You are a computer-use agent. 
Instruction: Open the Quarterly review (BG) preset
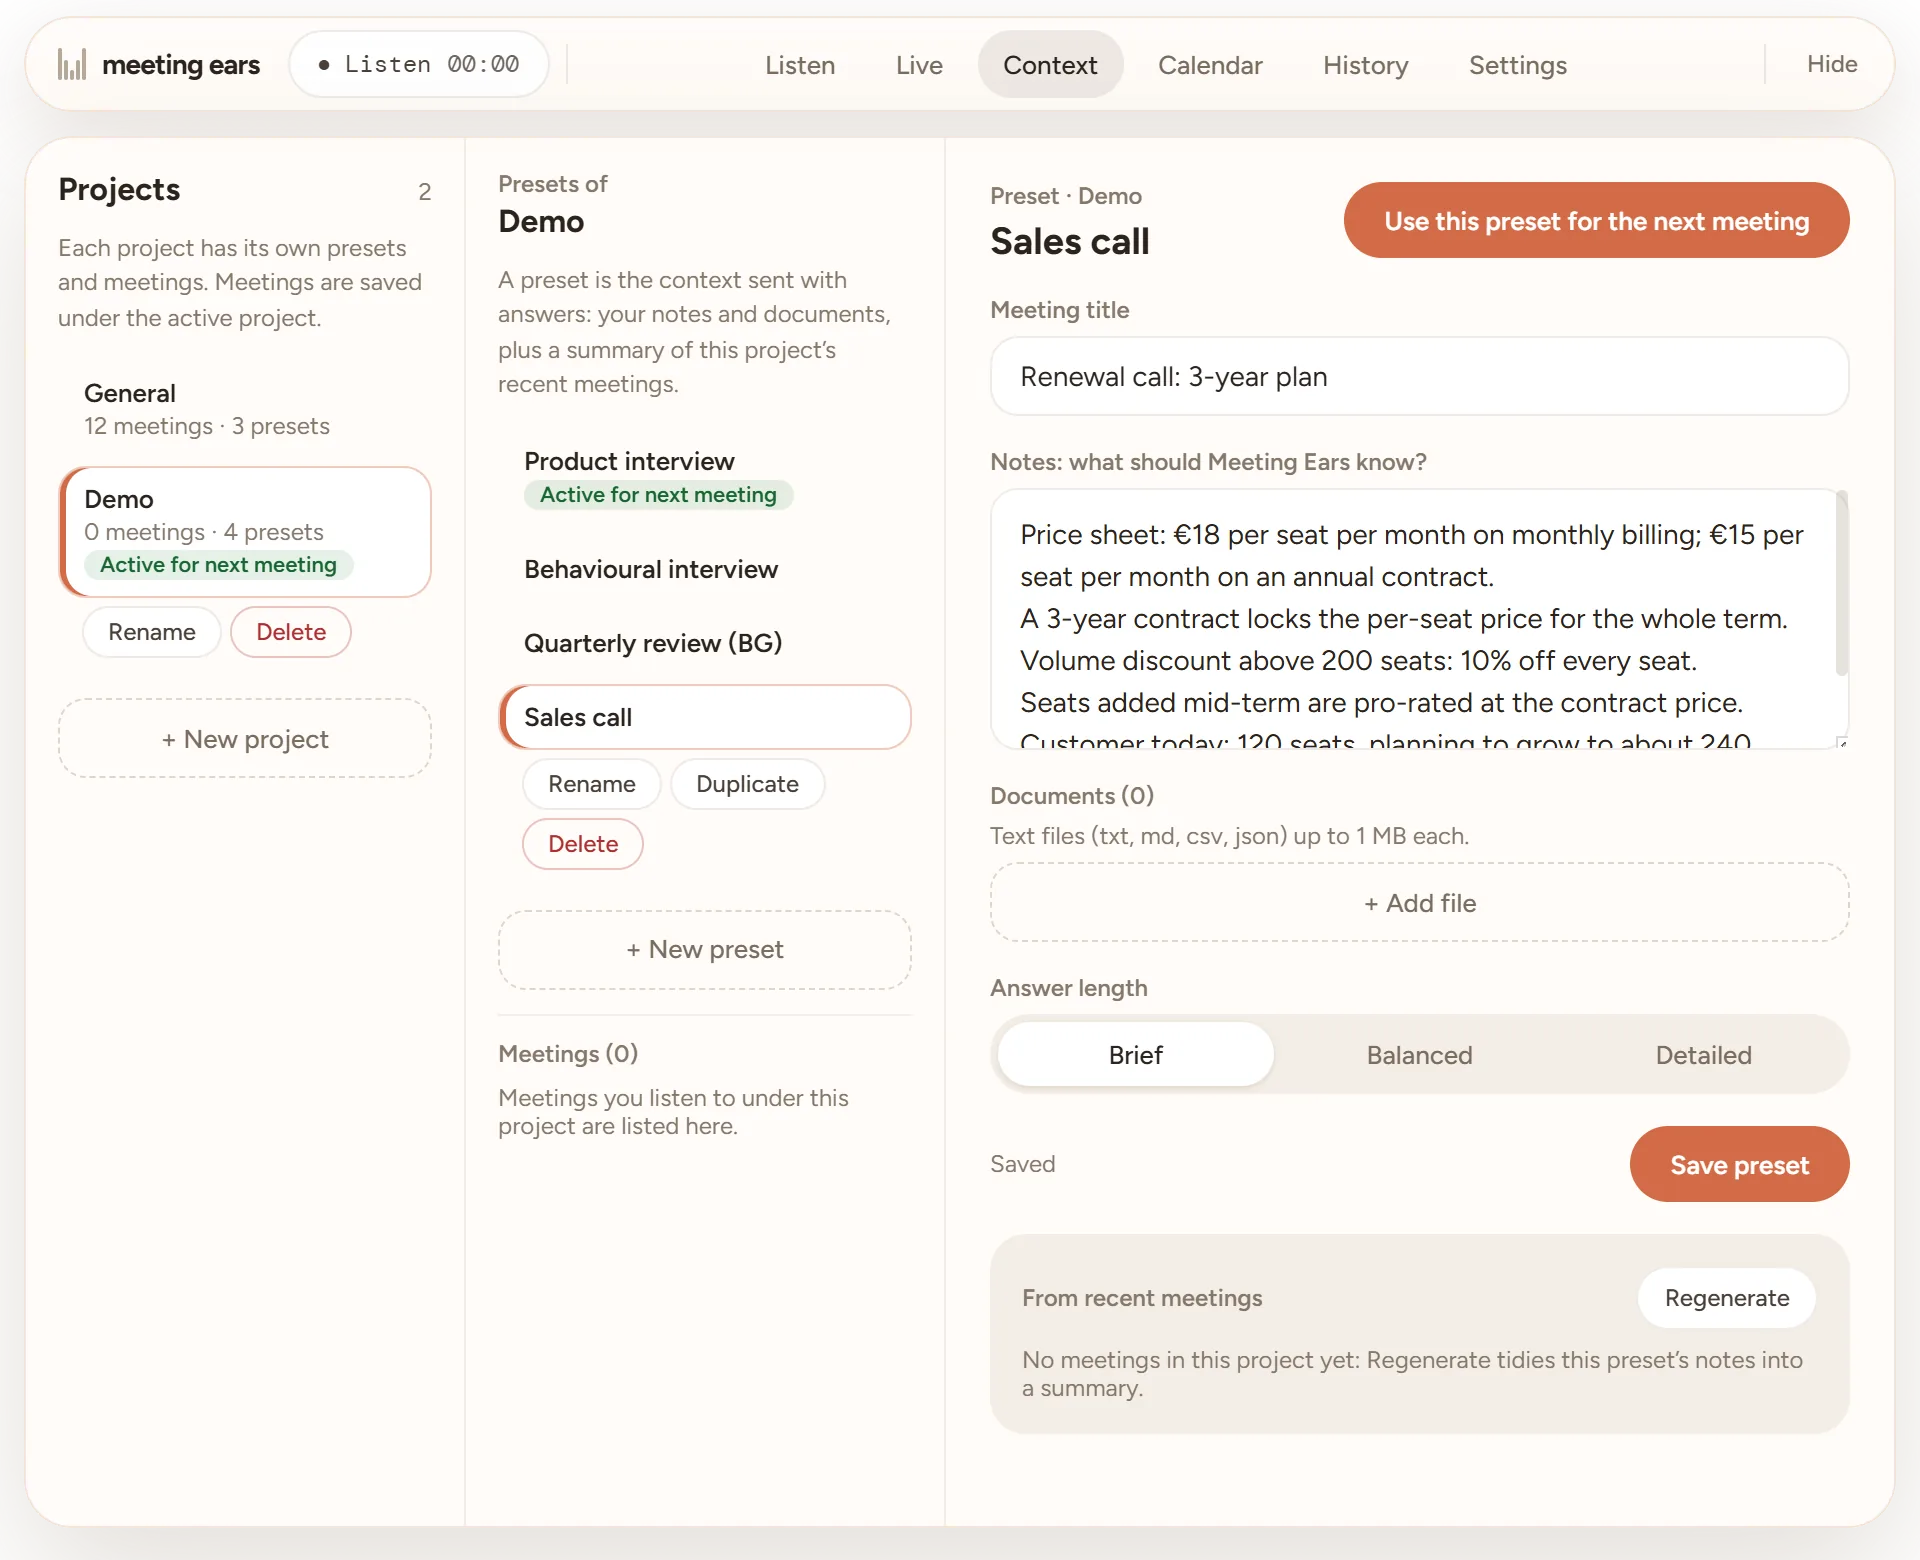(x=705, y=643)
